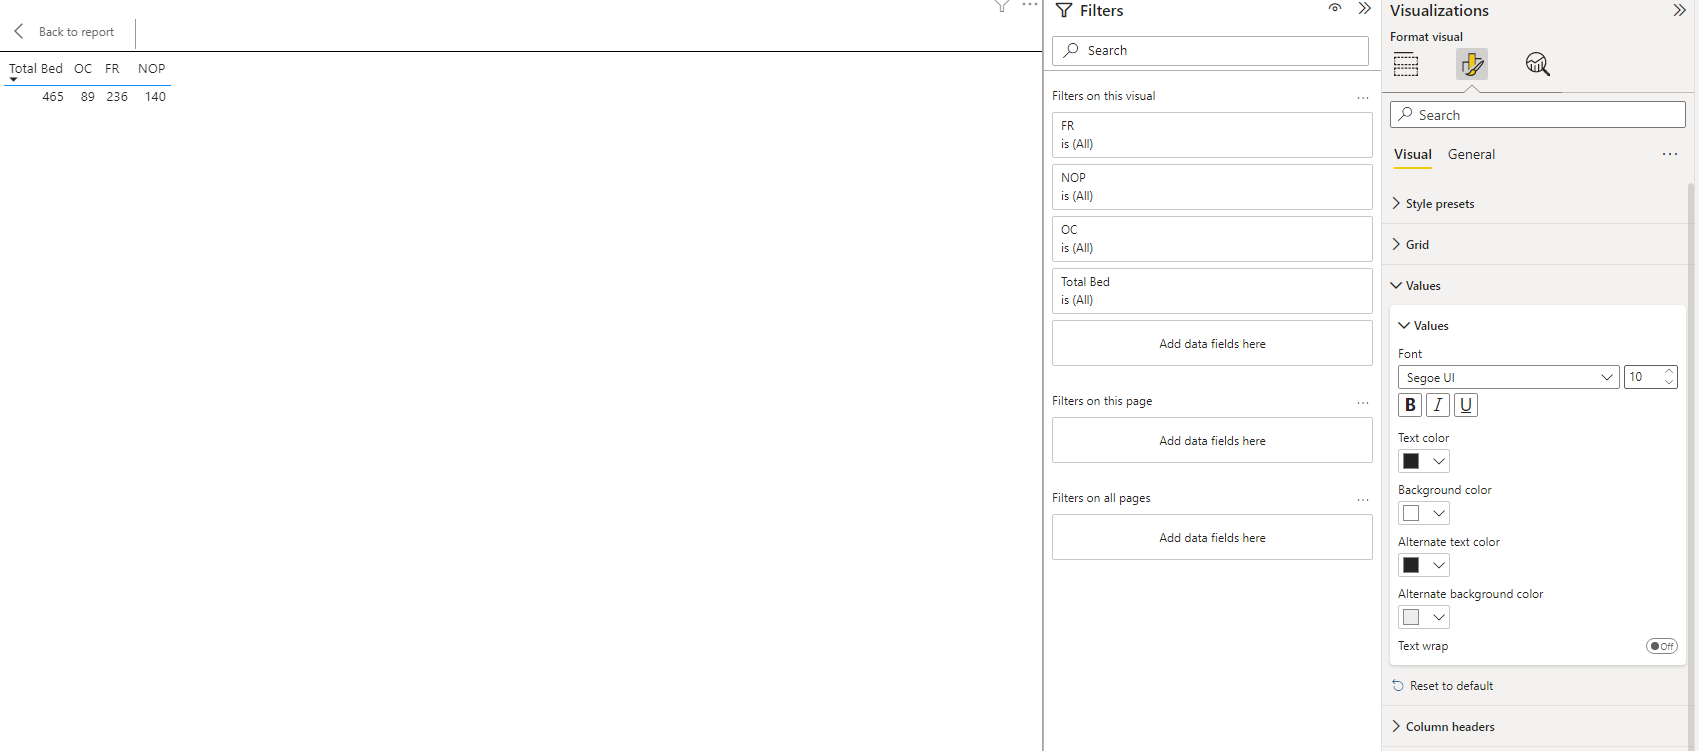Click the Back to report arrow icon
The image size is (1699, 751).
(19, 31)
